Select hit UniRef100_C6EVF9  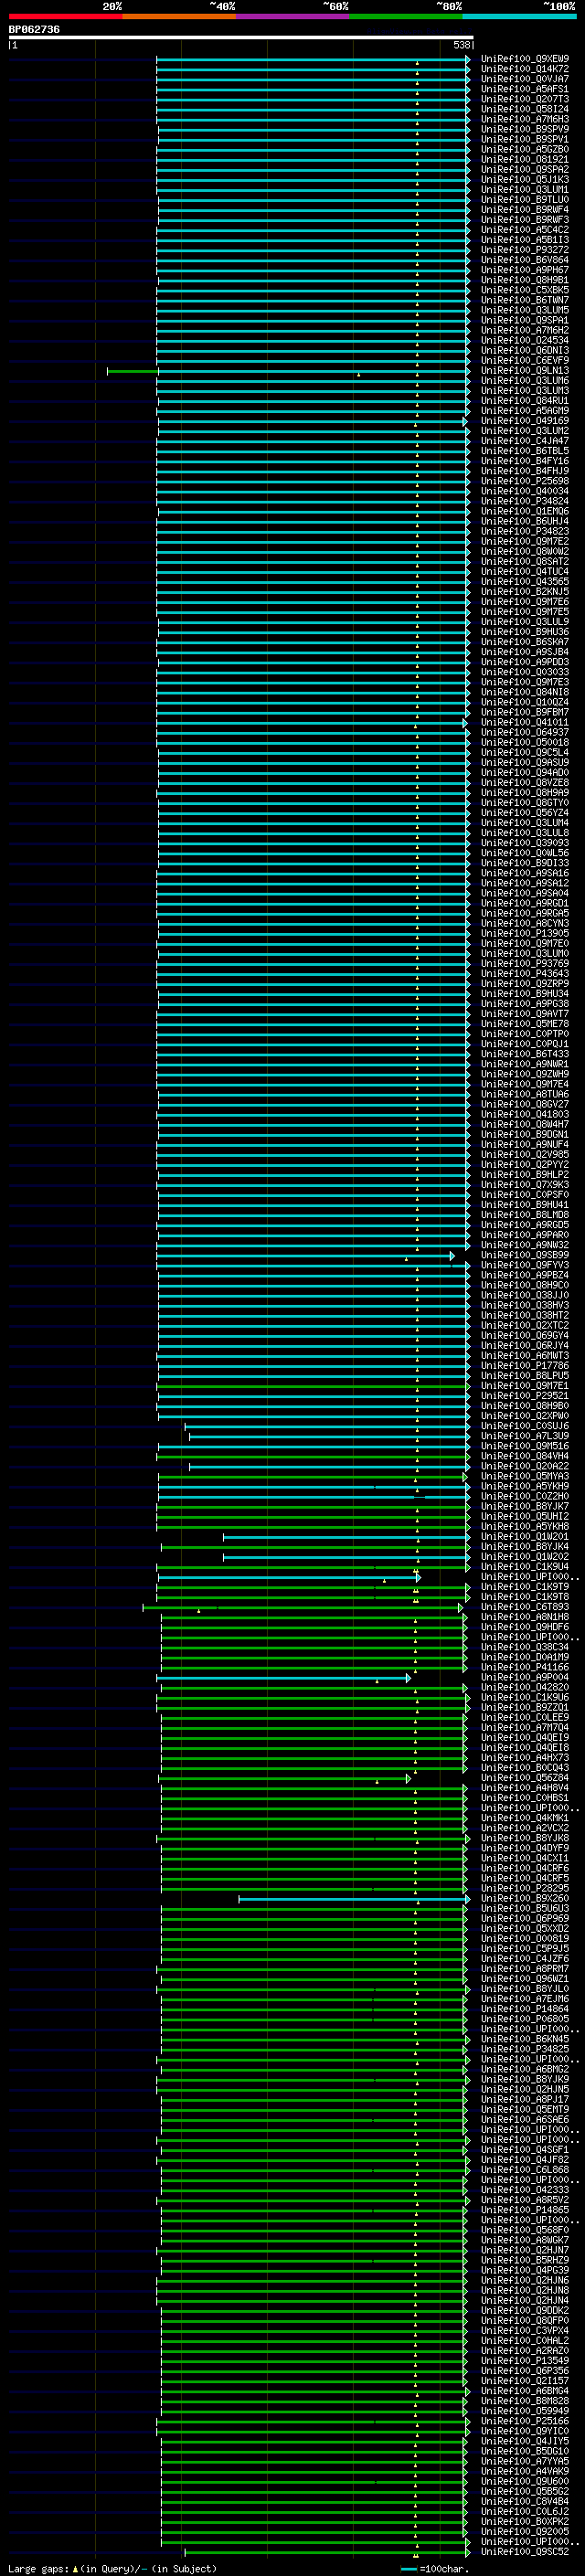(525, 361)
